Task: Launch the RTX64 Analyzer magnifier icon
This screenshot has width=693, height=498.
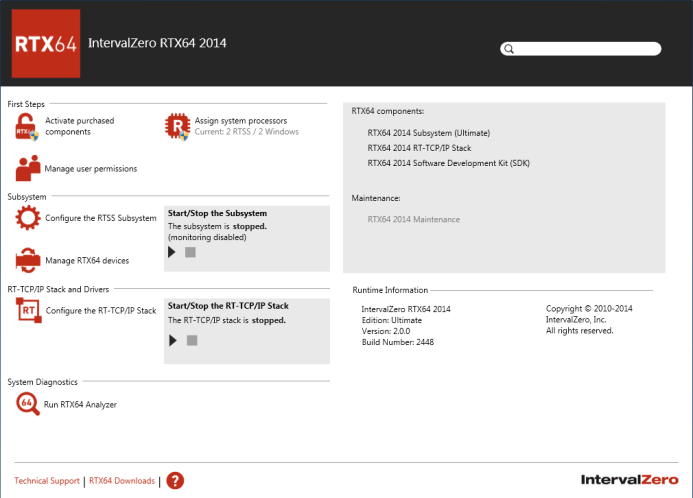Action: point(28,404)
